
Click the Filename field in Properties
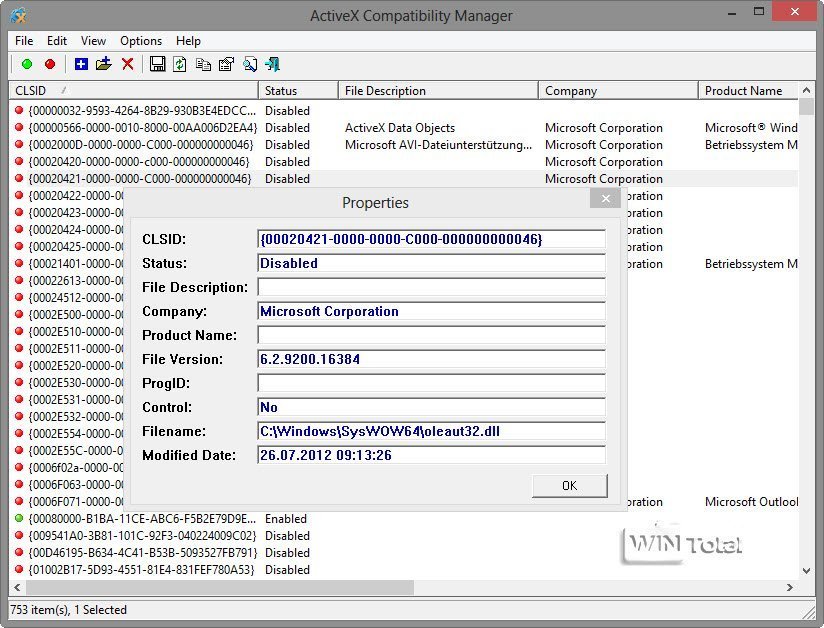431,431
